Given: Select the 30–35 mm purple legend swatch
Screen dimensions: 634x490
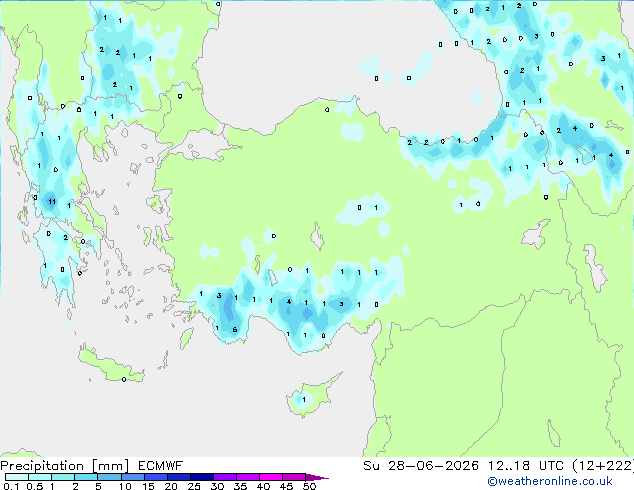Looking at the screenshot, I should tap(225, 477).
